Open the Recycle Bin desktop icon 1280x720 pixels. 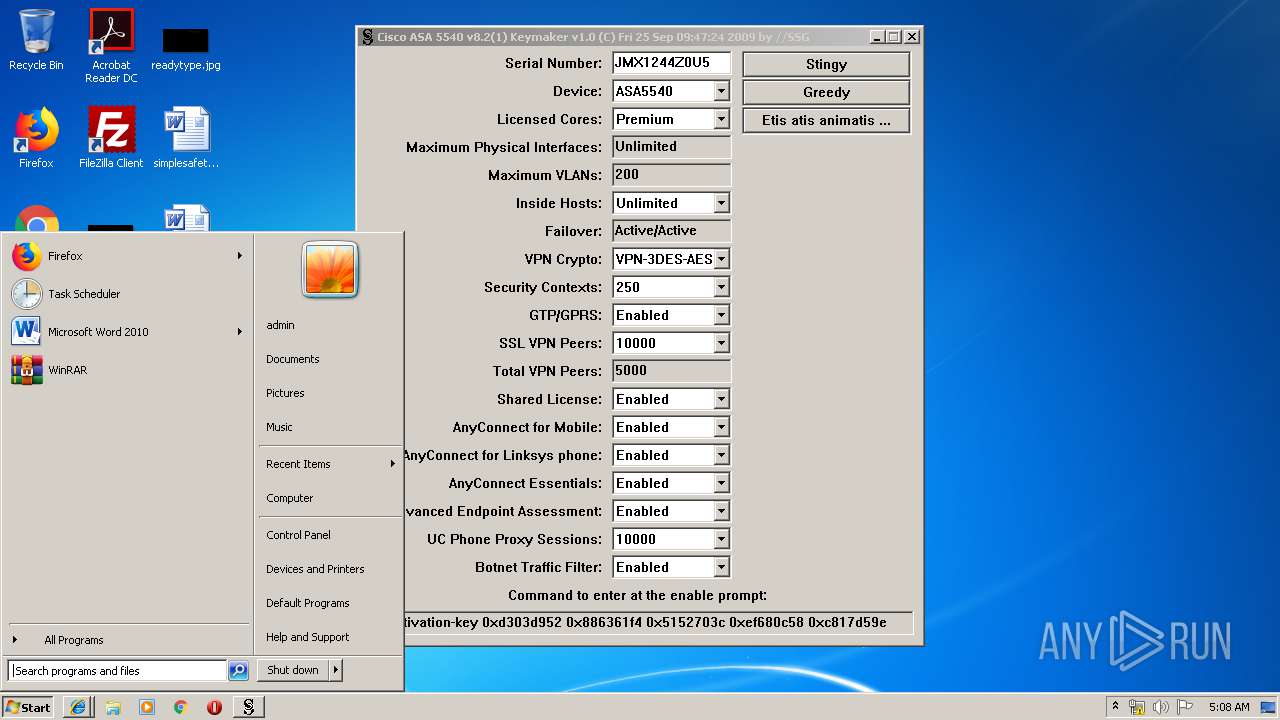[x=36, y=40]
